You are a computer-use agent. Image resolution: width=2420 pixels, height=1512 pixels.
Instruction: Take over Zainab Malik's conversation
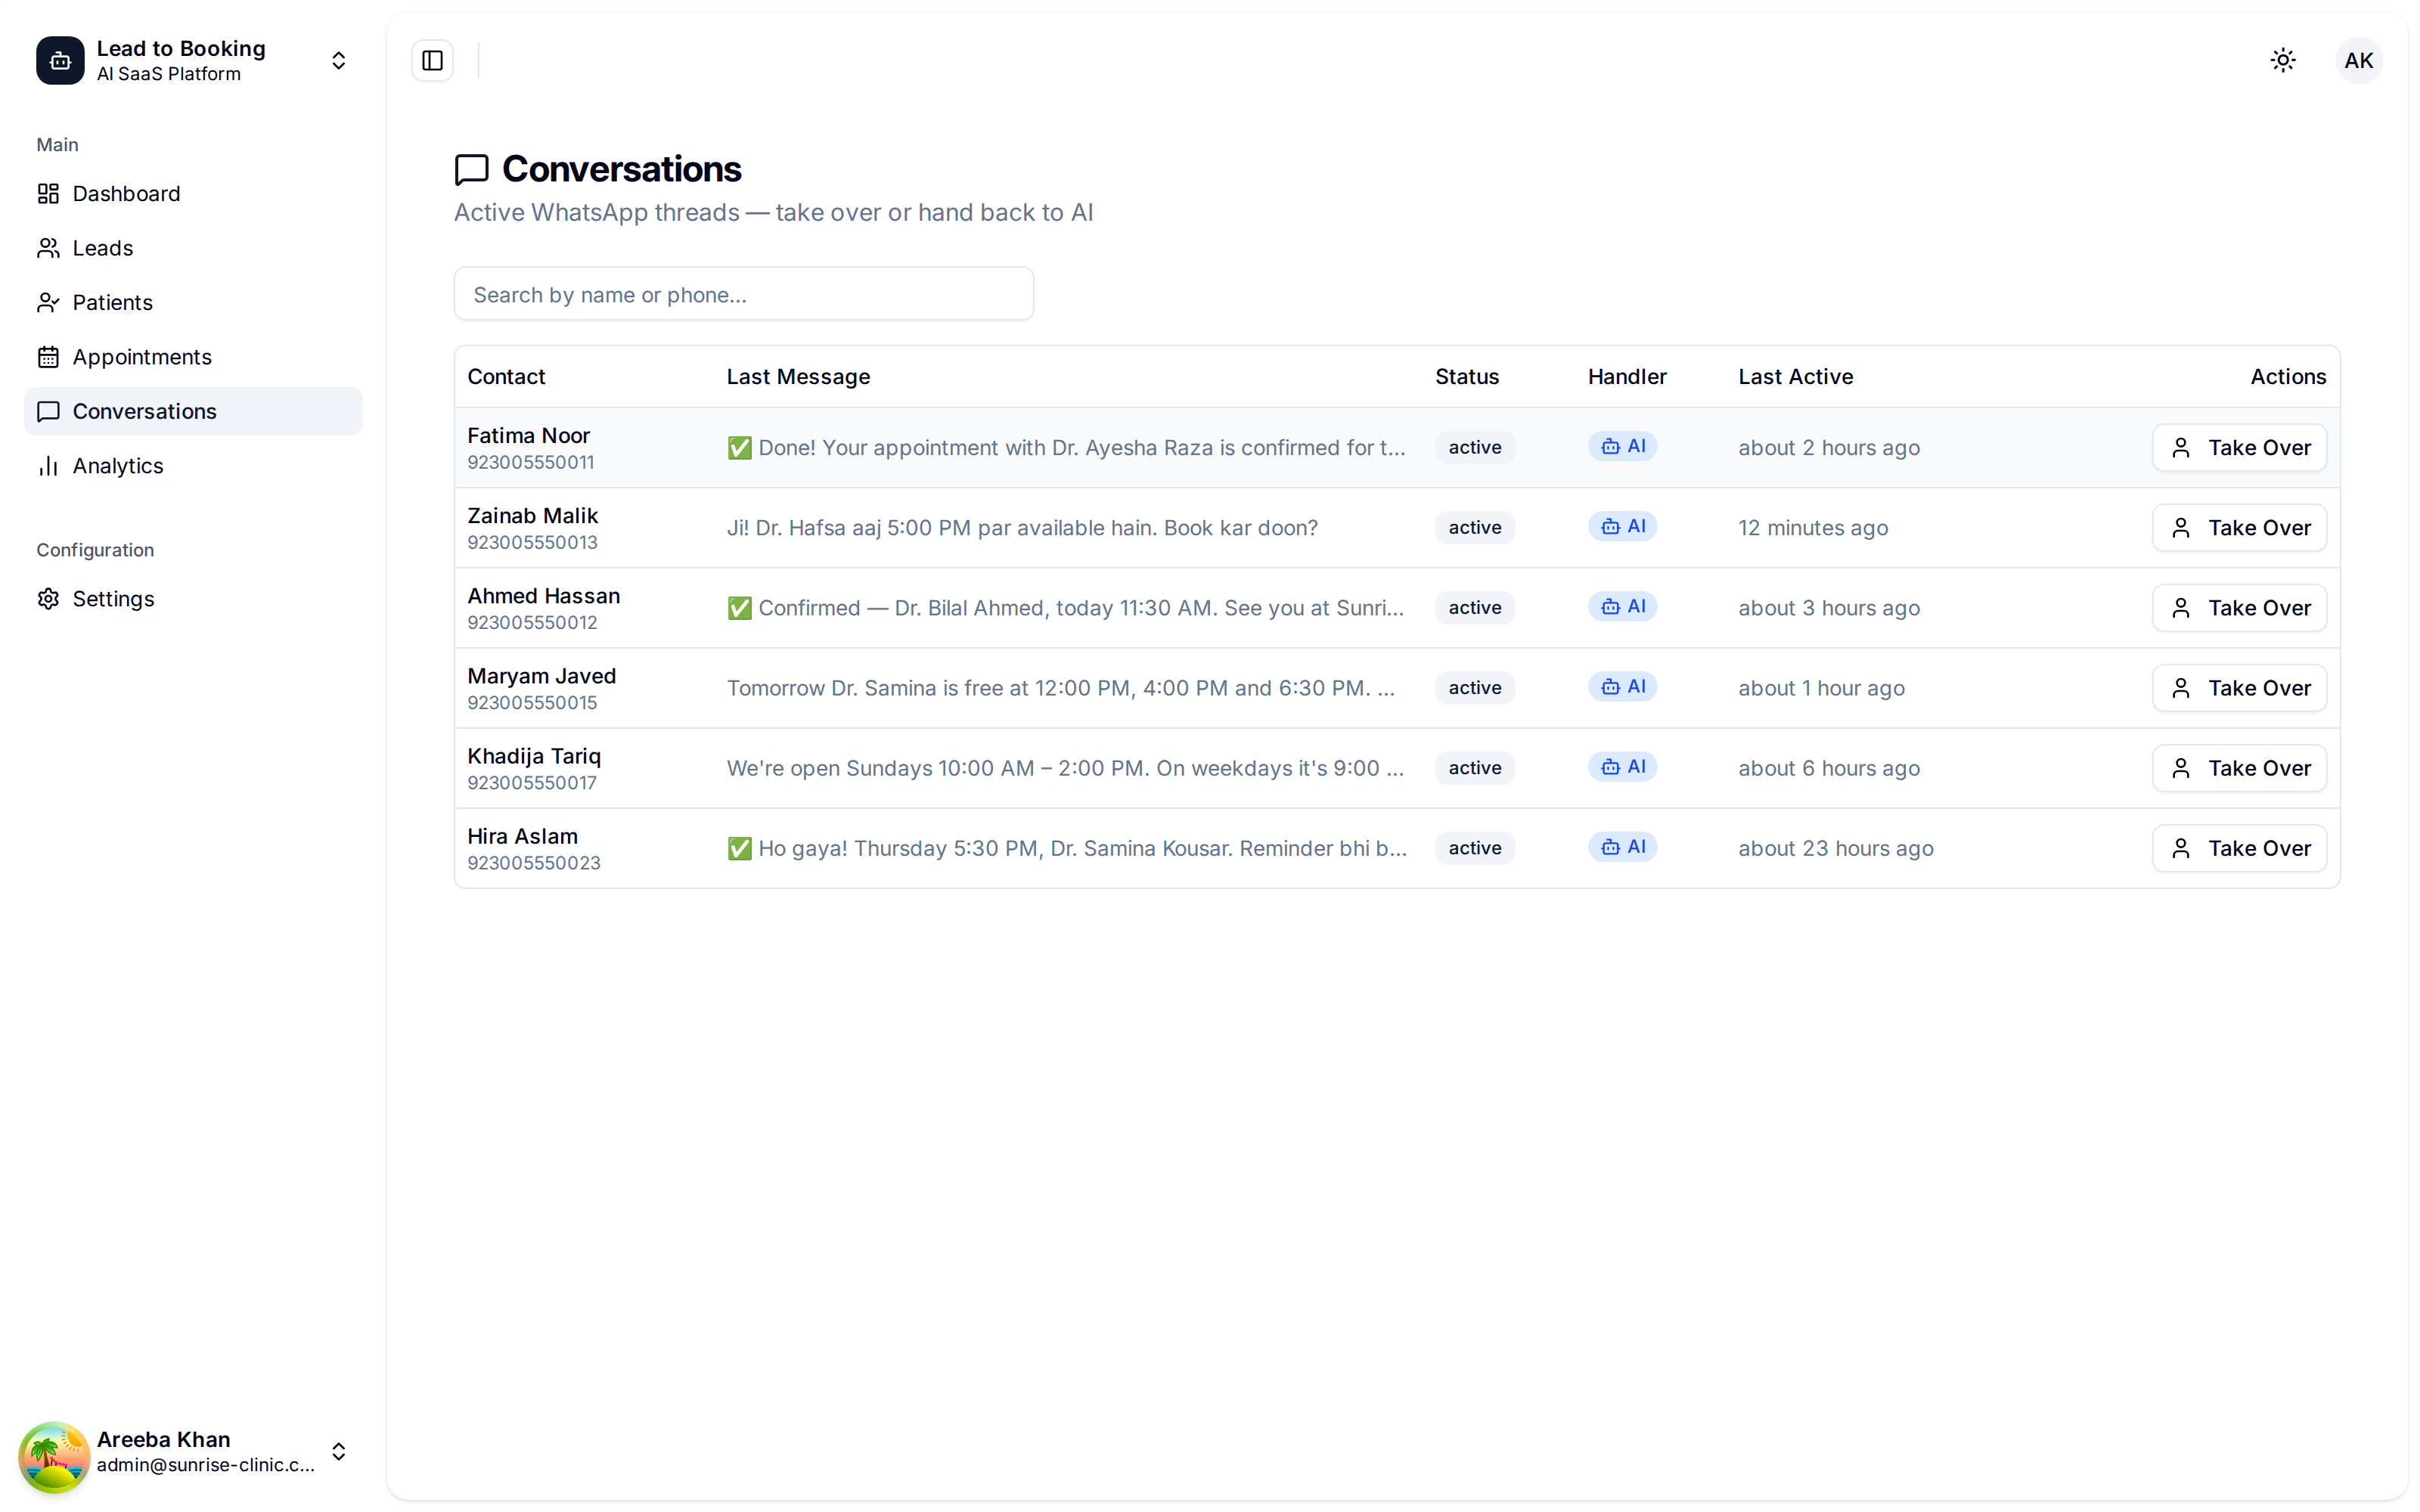point(2239,527)
